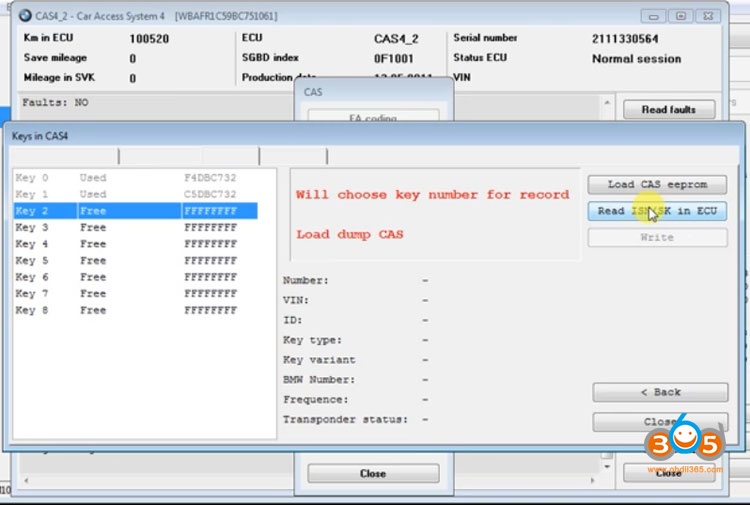Click the scroll down arrow near bottom right

point(607,467)
